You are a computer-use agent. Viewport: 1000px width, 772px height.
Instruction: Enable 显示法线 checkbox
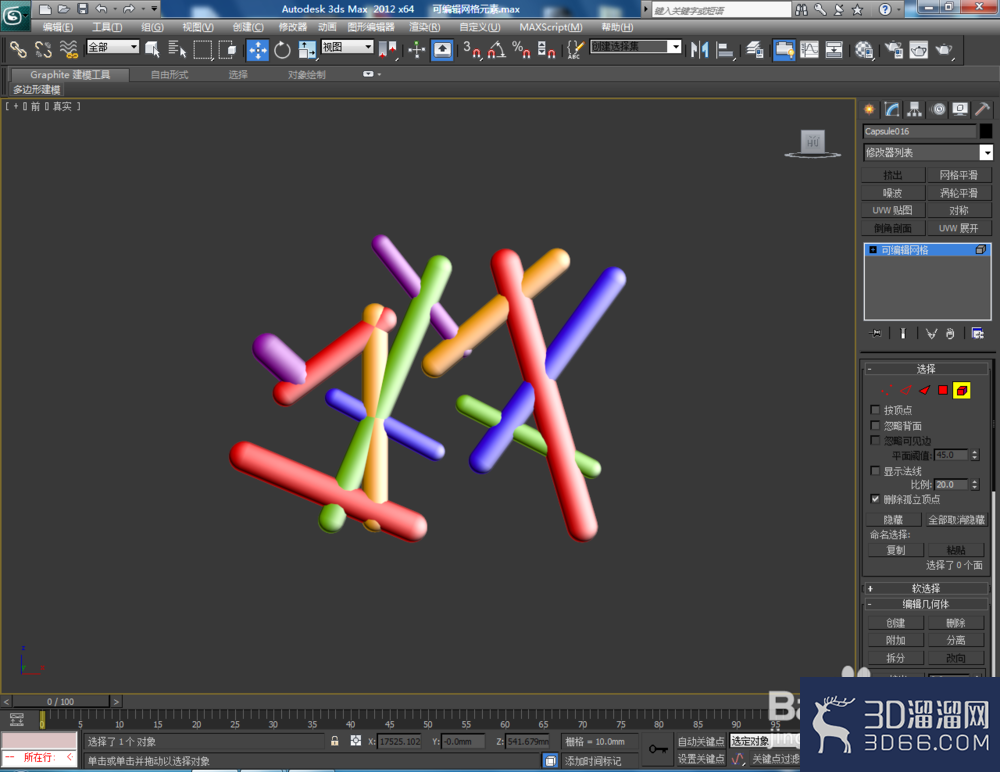(875, 470)
